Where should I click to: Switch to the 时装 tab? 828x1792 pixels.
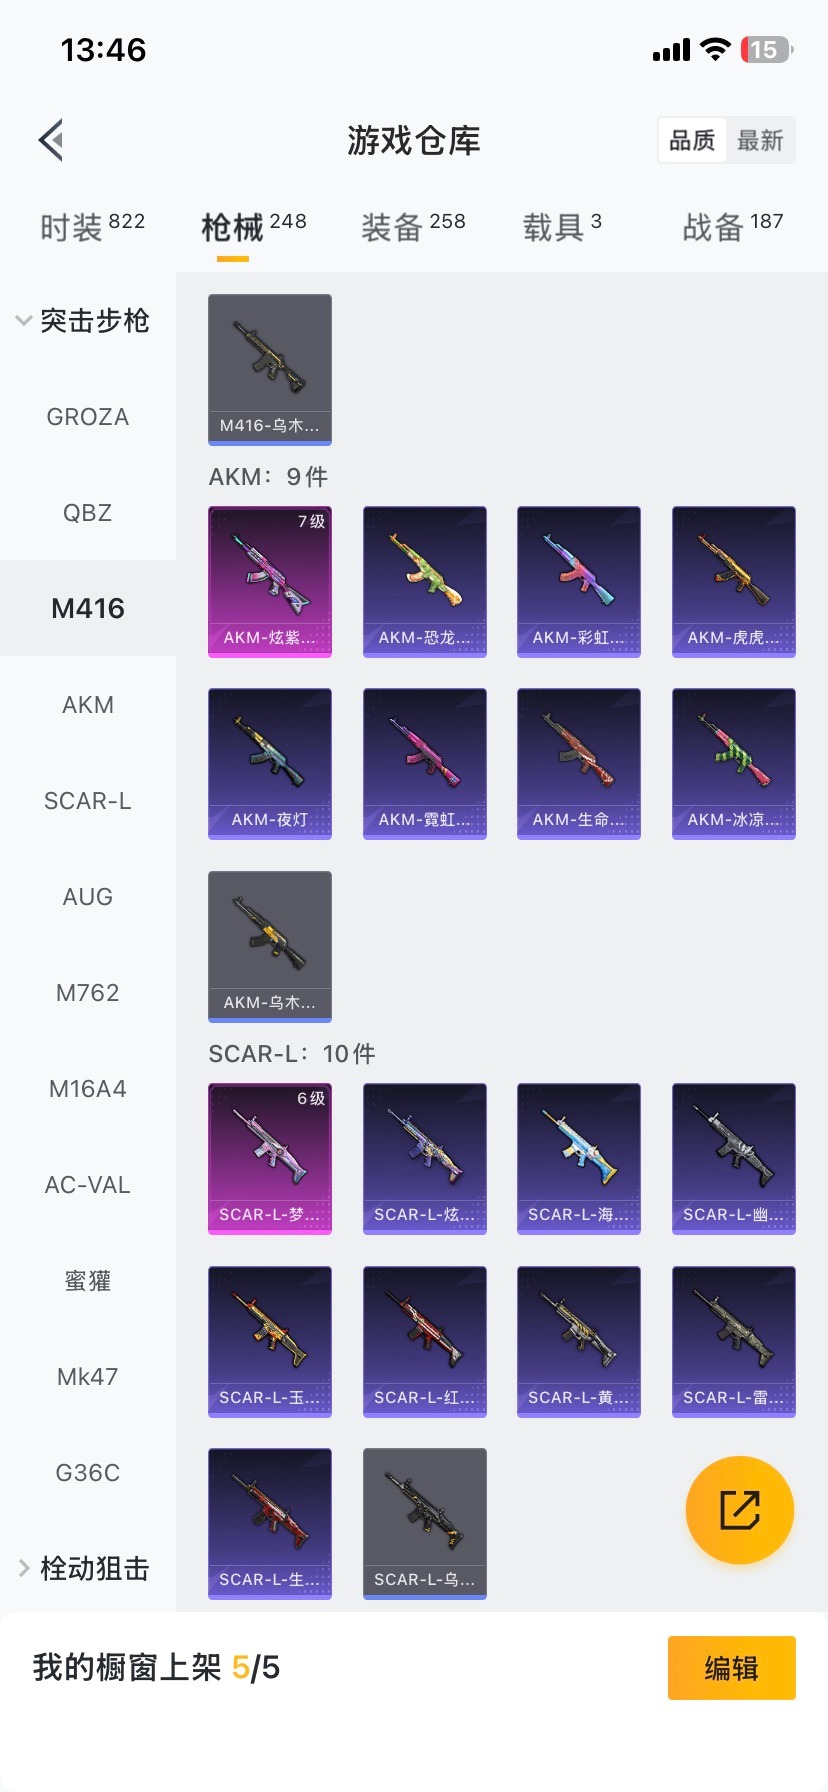pyautogui.click(x=92, y=227)
